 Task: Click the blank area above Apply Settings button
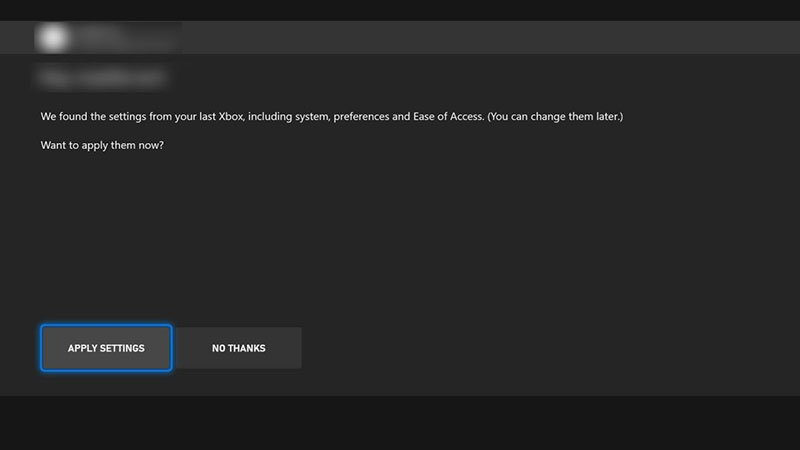105,250
